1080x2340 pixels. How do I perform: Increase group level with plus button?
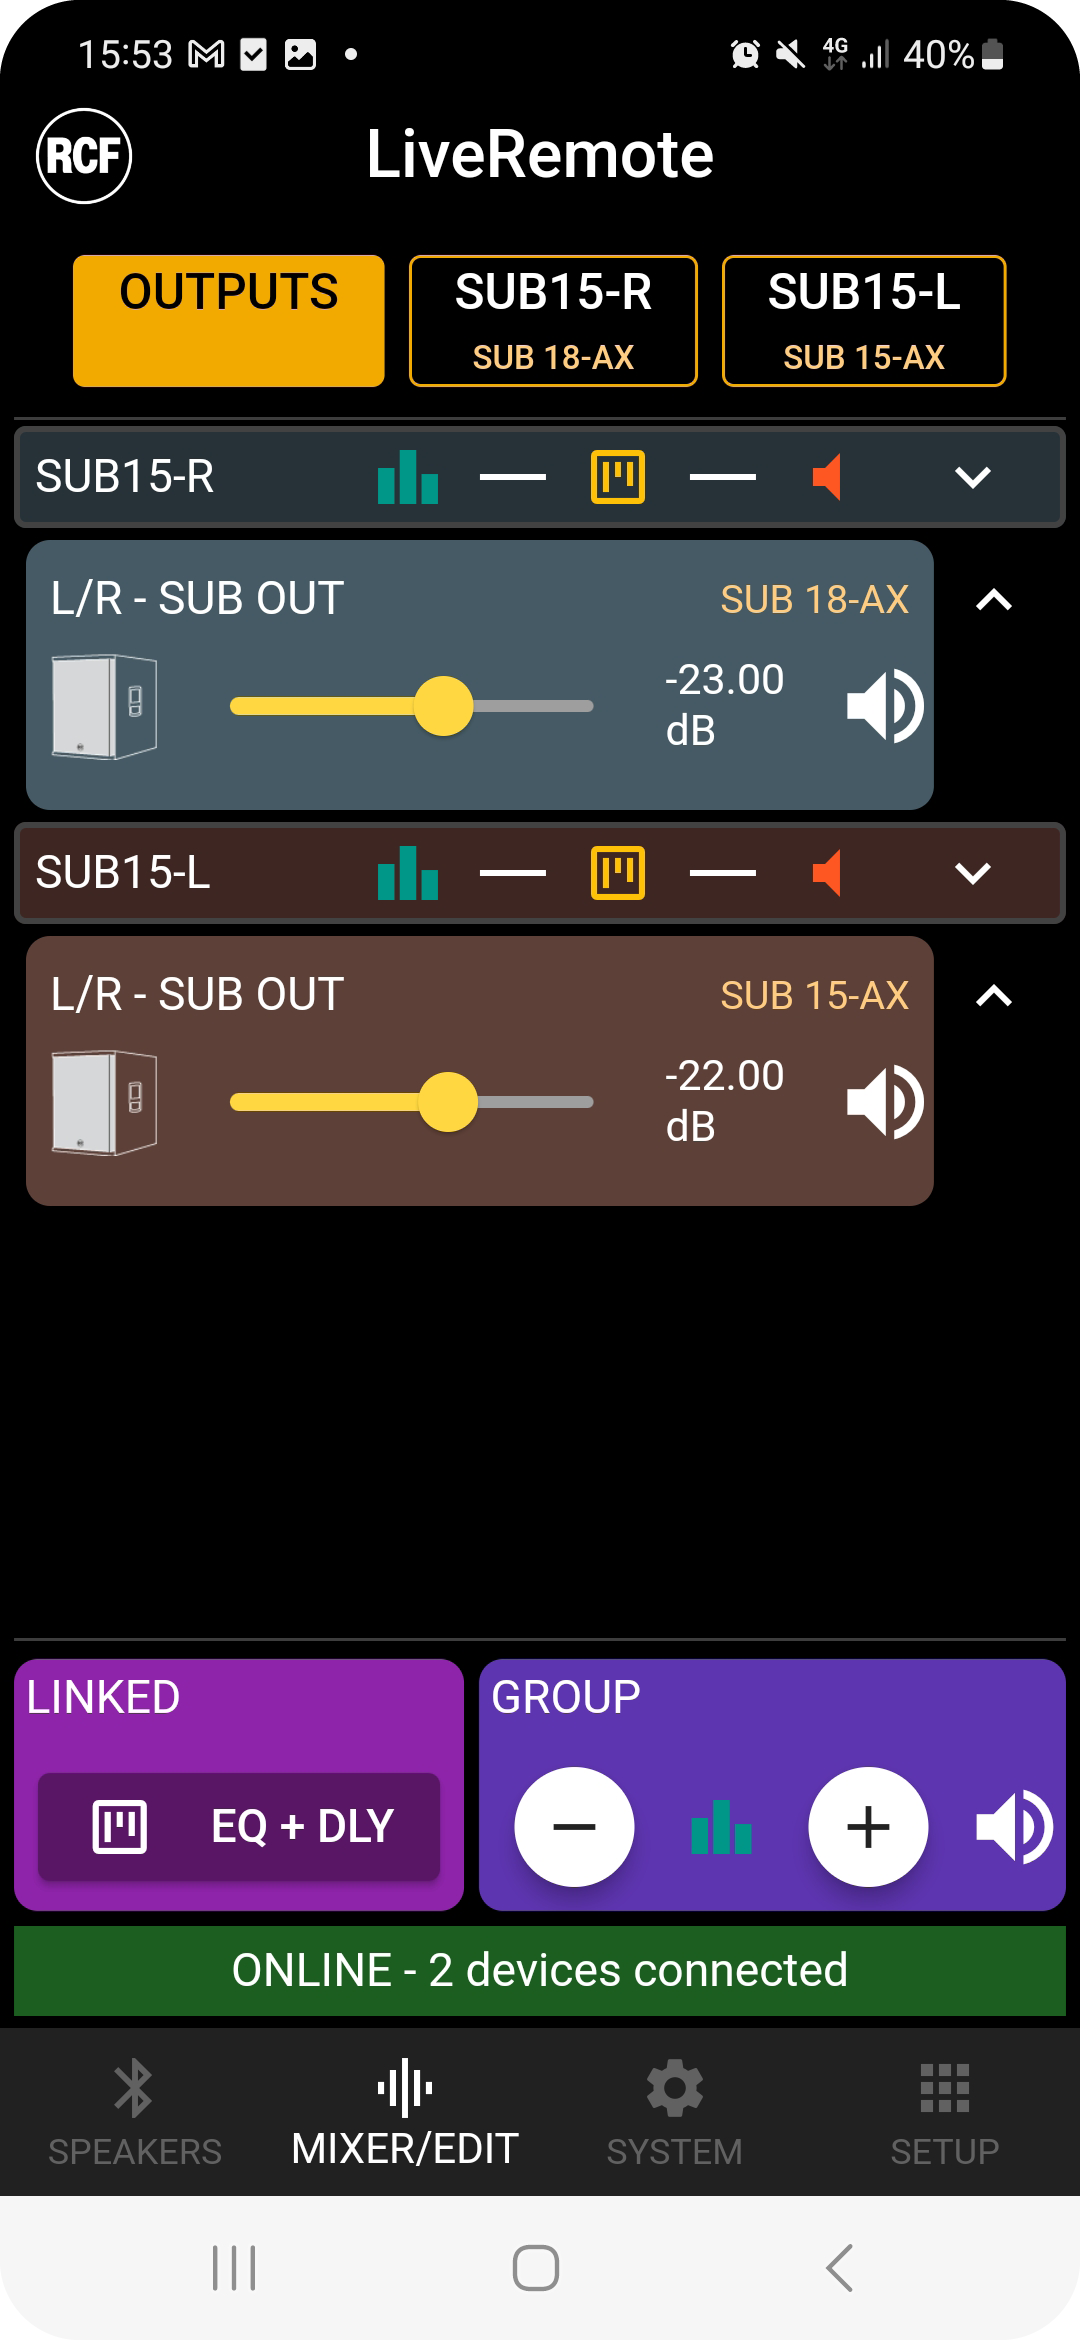tap(868, 1827)
